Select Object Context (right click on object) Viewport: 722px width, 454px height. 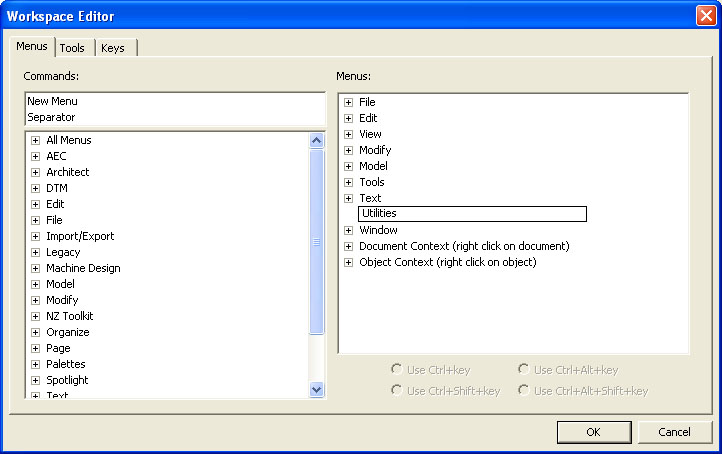(x=448, y=262)
